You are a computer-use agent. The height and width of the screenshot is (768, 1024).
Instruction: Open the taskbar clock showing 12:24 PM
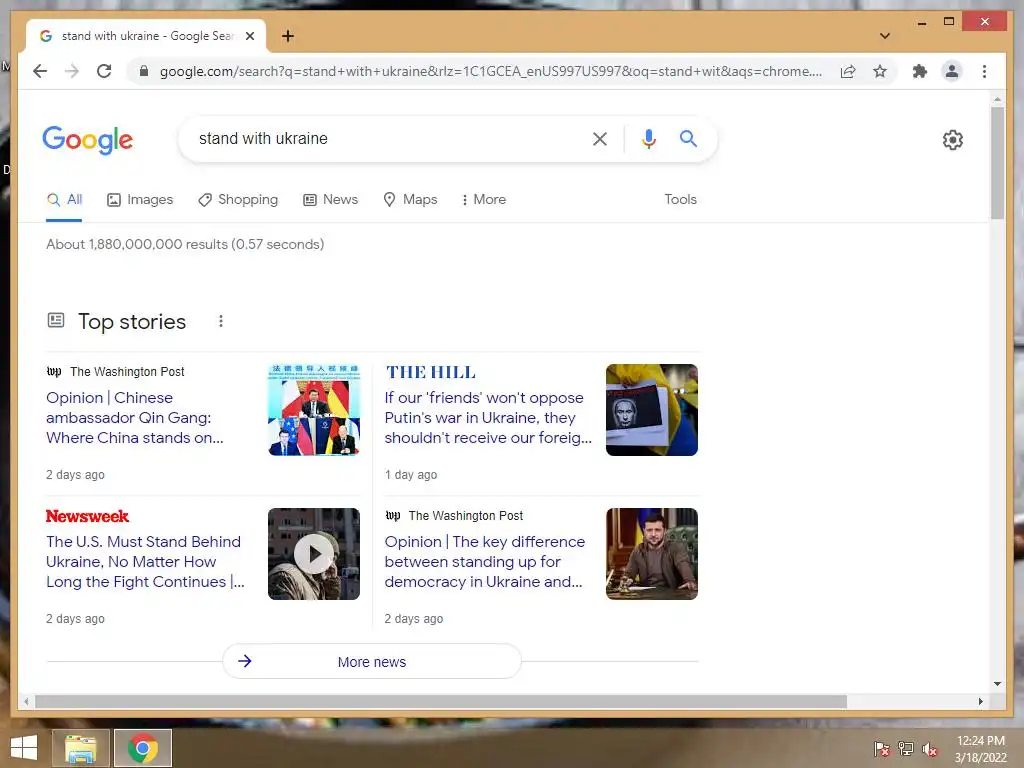coord(981,749)
